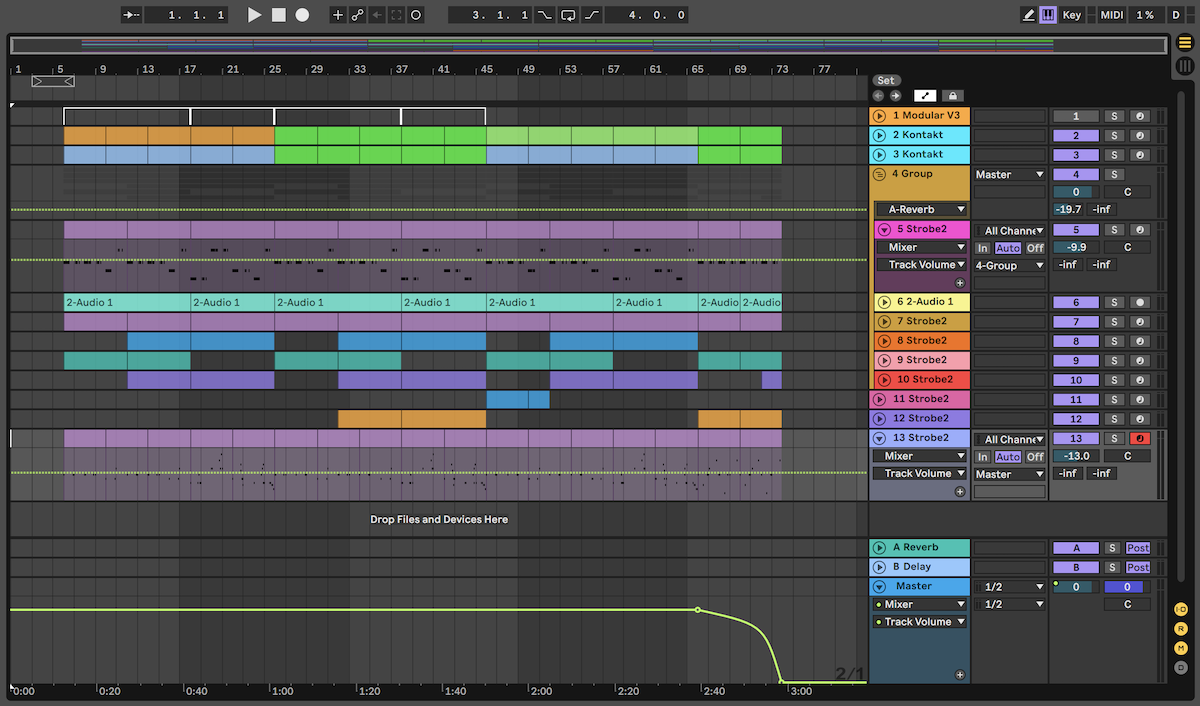Open 5 Strobe2 Track Volume parameter chooser

pos(921,265)
